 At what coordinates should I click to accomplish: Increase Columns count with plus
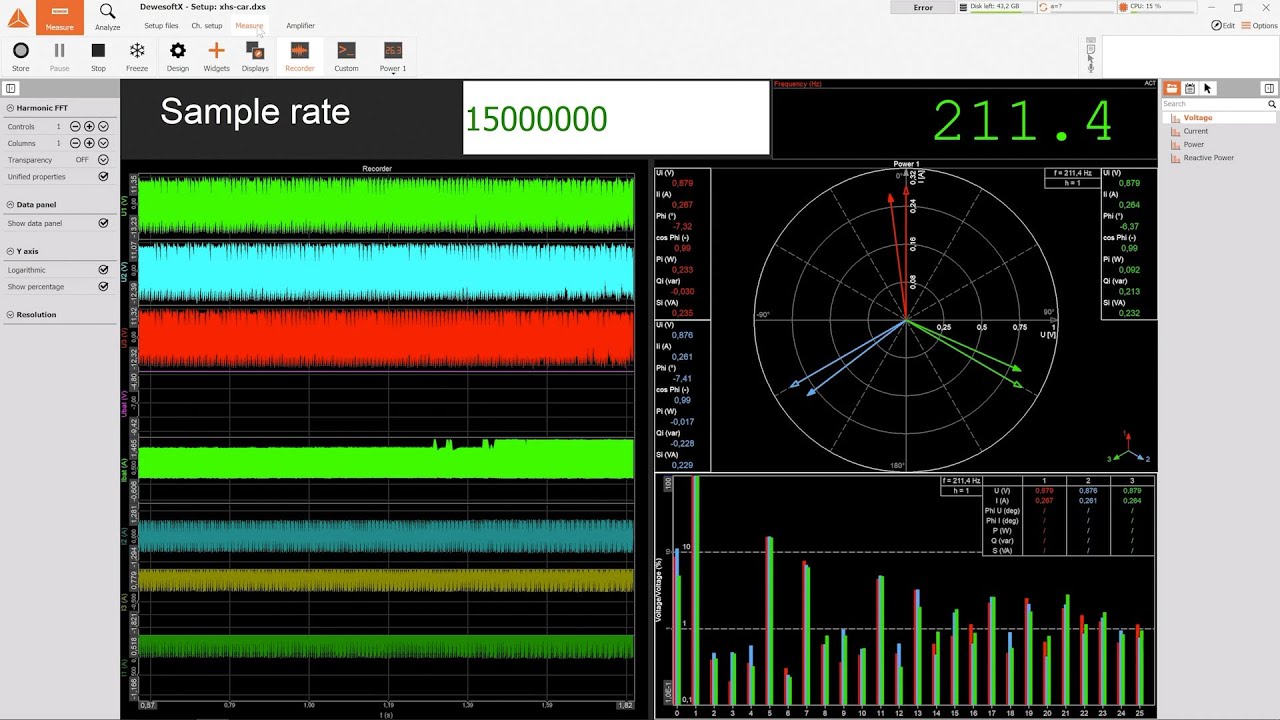click(89, 143)
